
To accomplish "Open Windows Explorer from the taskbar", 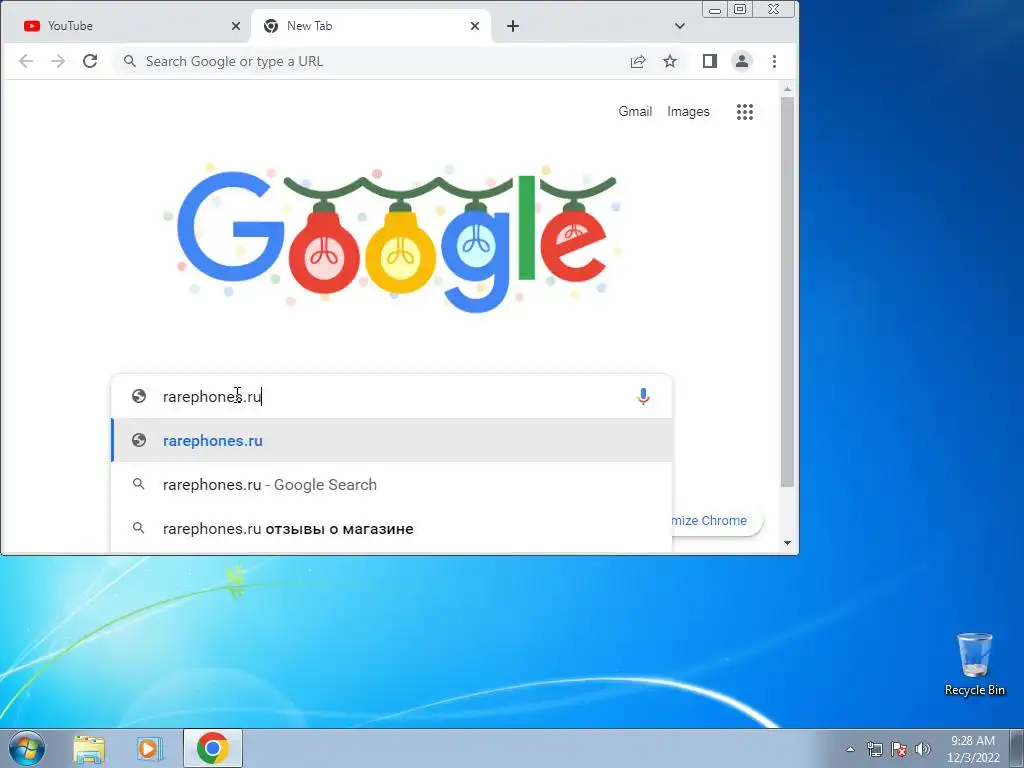I will pos(89,749).
